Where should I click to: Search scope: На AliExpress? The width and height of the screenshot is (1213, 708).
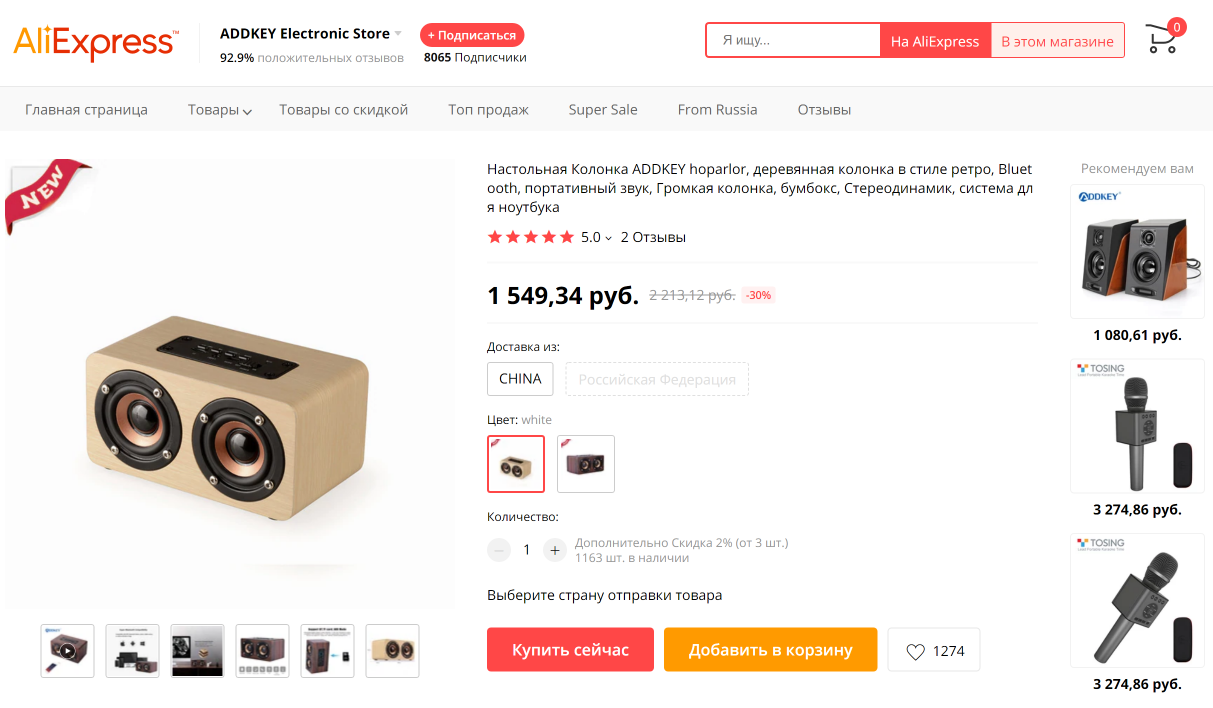coord(935,41)
